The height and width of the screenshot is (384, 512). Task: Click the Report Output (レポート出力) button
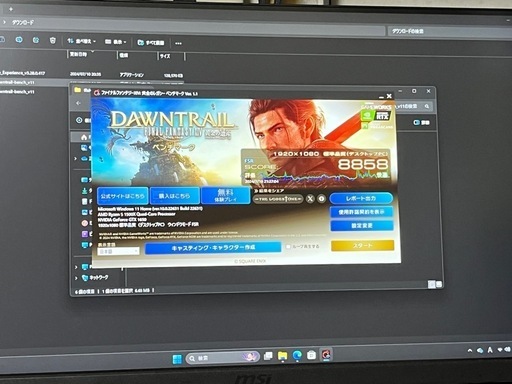(x=361, y=198)
